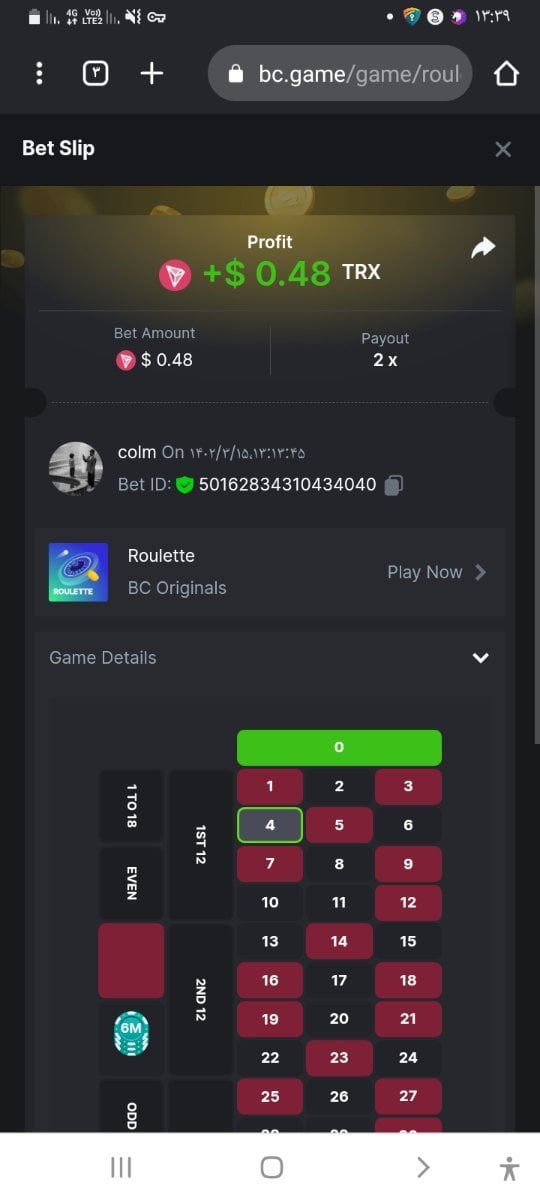The height and width of the screenshot is (1200, 540).
Task: Select the green 0 cell
Action: (x=339, y=748)
